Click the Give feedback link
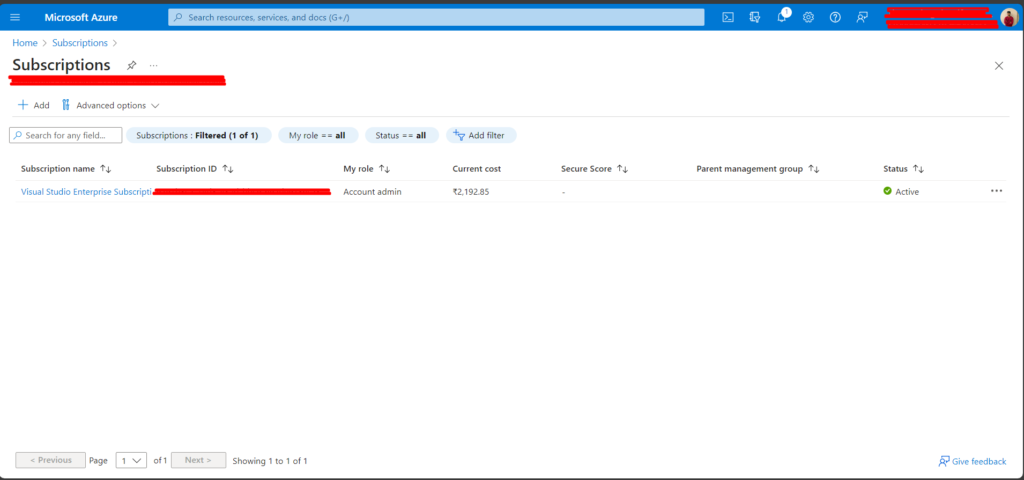Image resolution: width=1024 pixels, height=480 pixels. pos(972,461)
